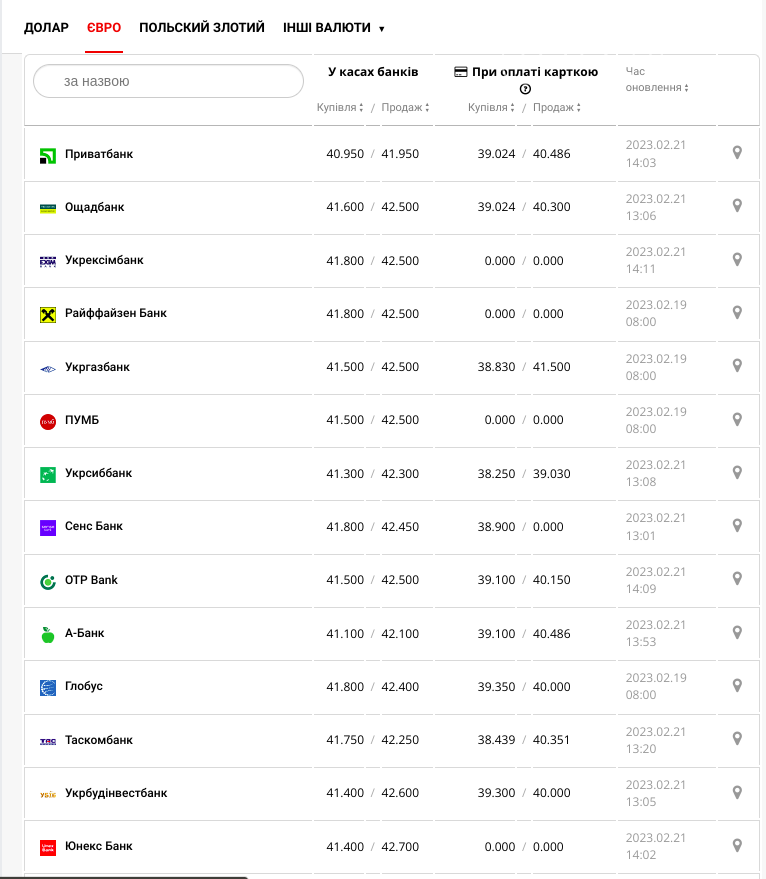Image resolution: width=766 pixels, height=879 pixels.
Task: Open the Укрексімбанк bank link
Action: click(x=104, y=260)
